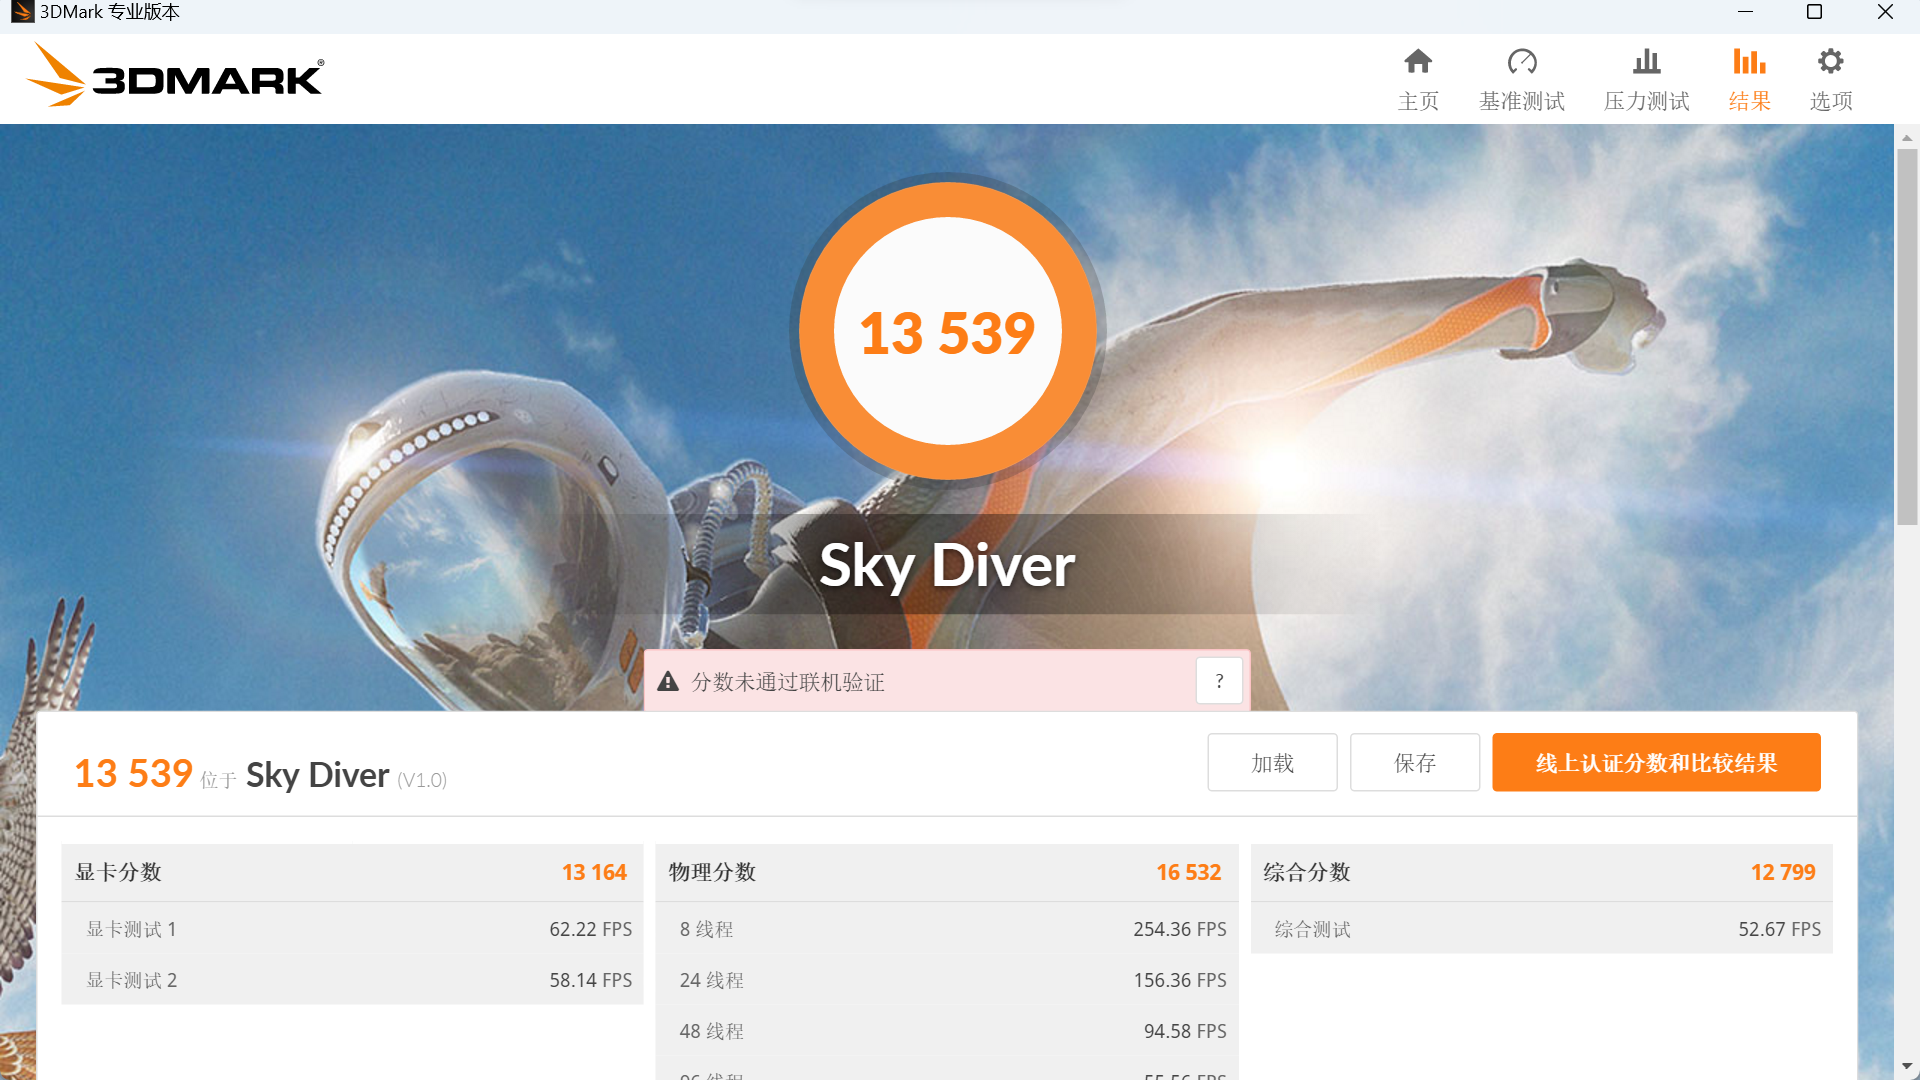Click the 物理分数 header label

point(712,872)
